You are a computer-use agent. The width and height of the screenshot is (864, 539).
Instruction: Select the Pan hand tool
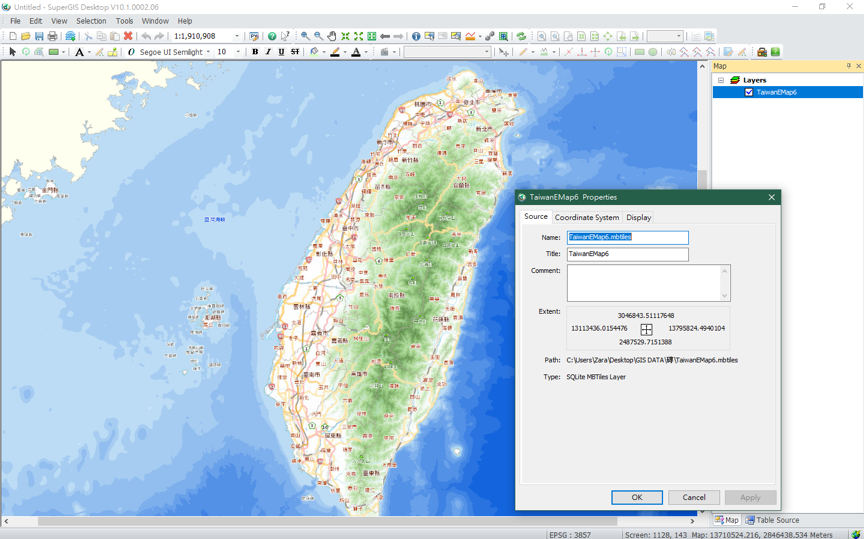[x=332, y=36]
